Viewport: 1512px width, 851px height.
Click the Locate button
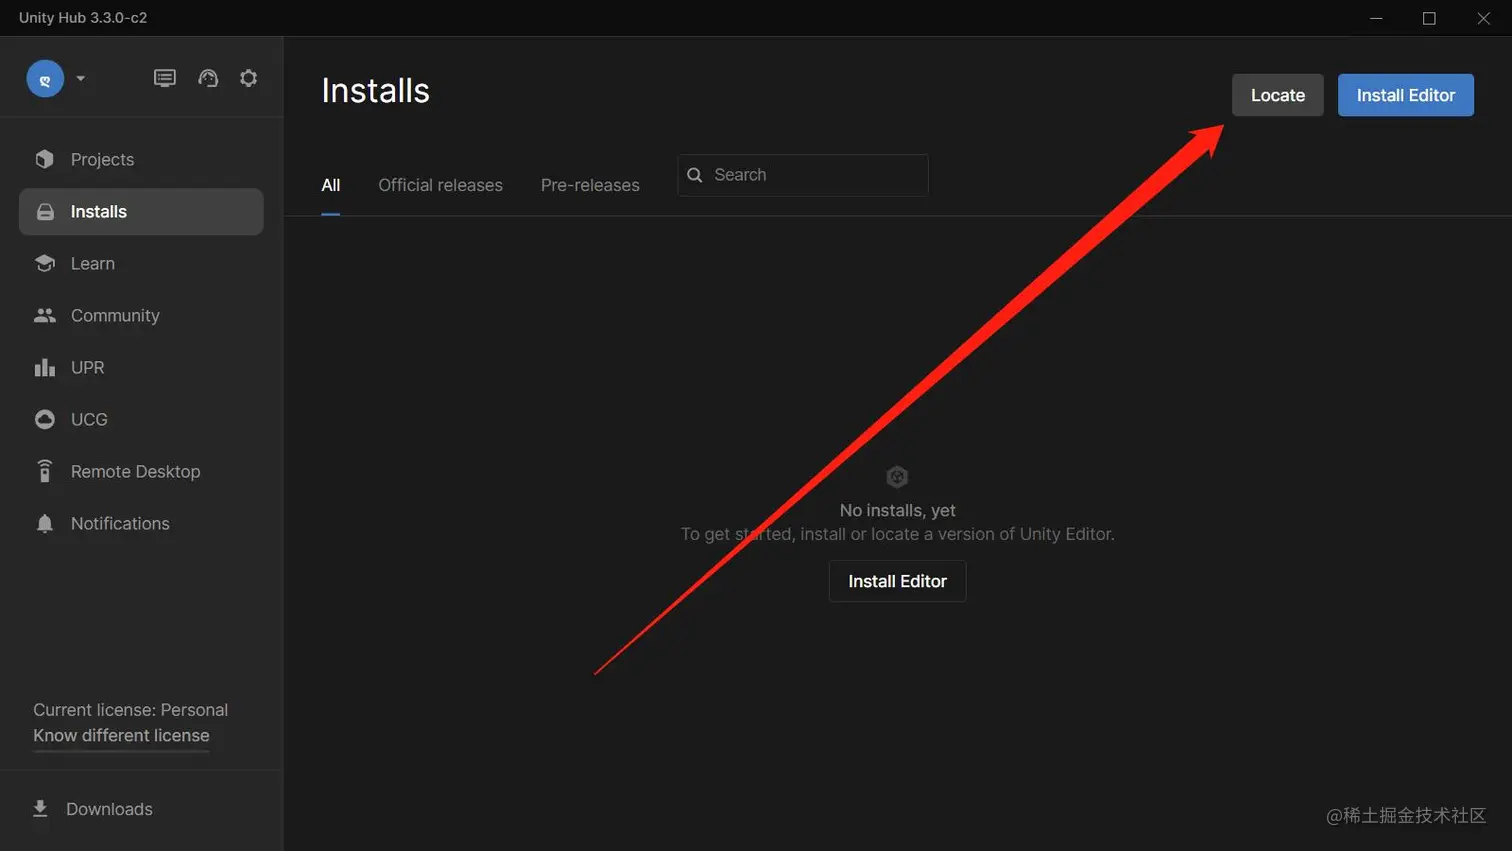[x=1277, y=95]
